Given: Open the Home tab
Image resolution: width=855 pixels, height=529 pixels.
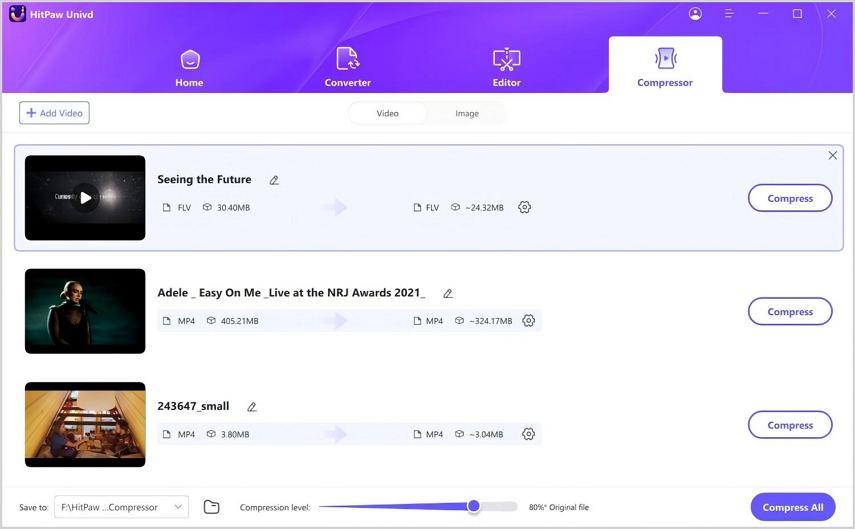Looking at the screenshot, I should [189, 69].
